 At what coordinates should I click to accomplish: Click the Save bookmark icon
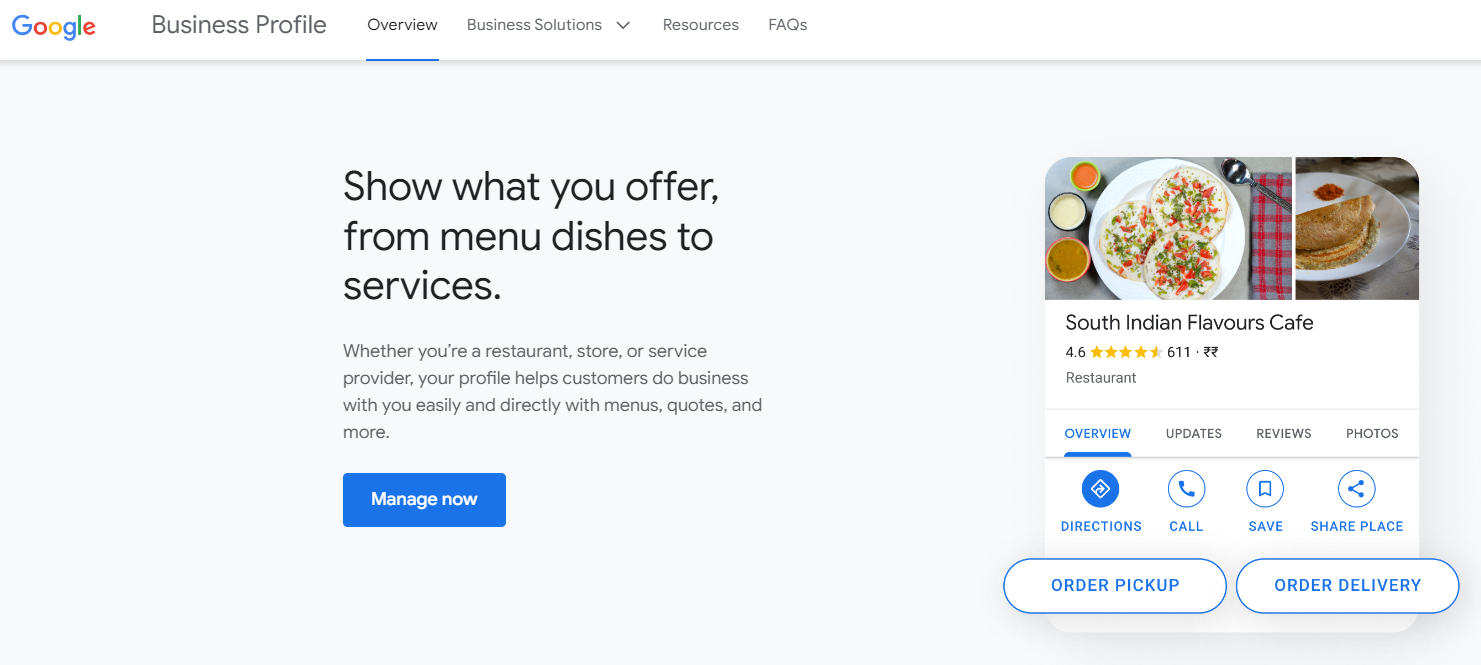[x=1265, y=488]
